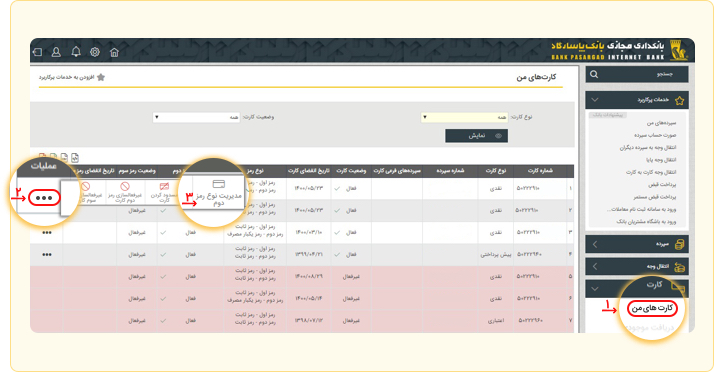Click the expiry date '۱۴۰۰/۰۸/۲۹' cell
Viewport: 714px width, 372px height.
309,276
